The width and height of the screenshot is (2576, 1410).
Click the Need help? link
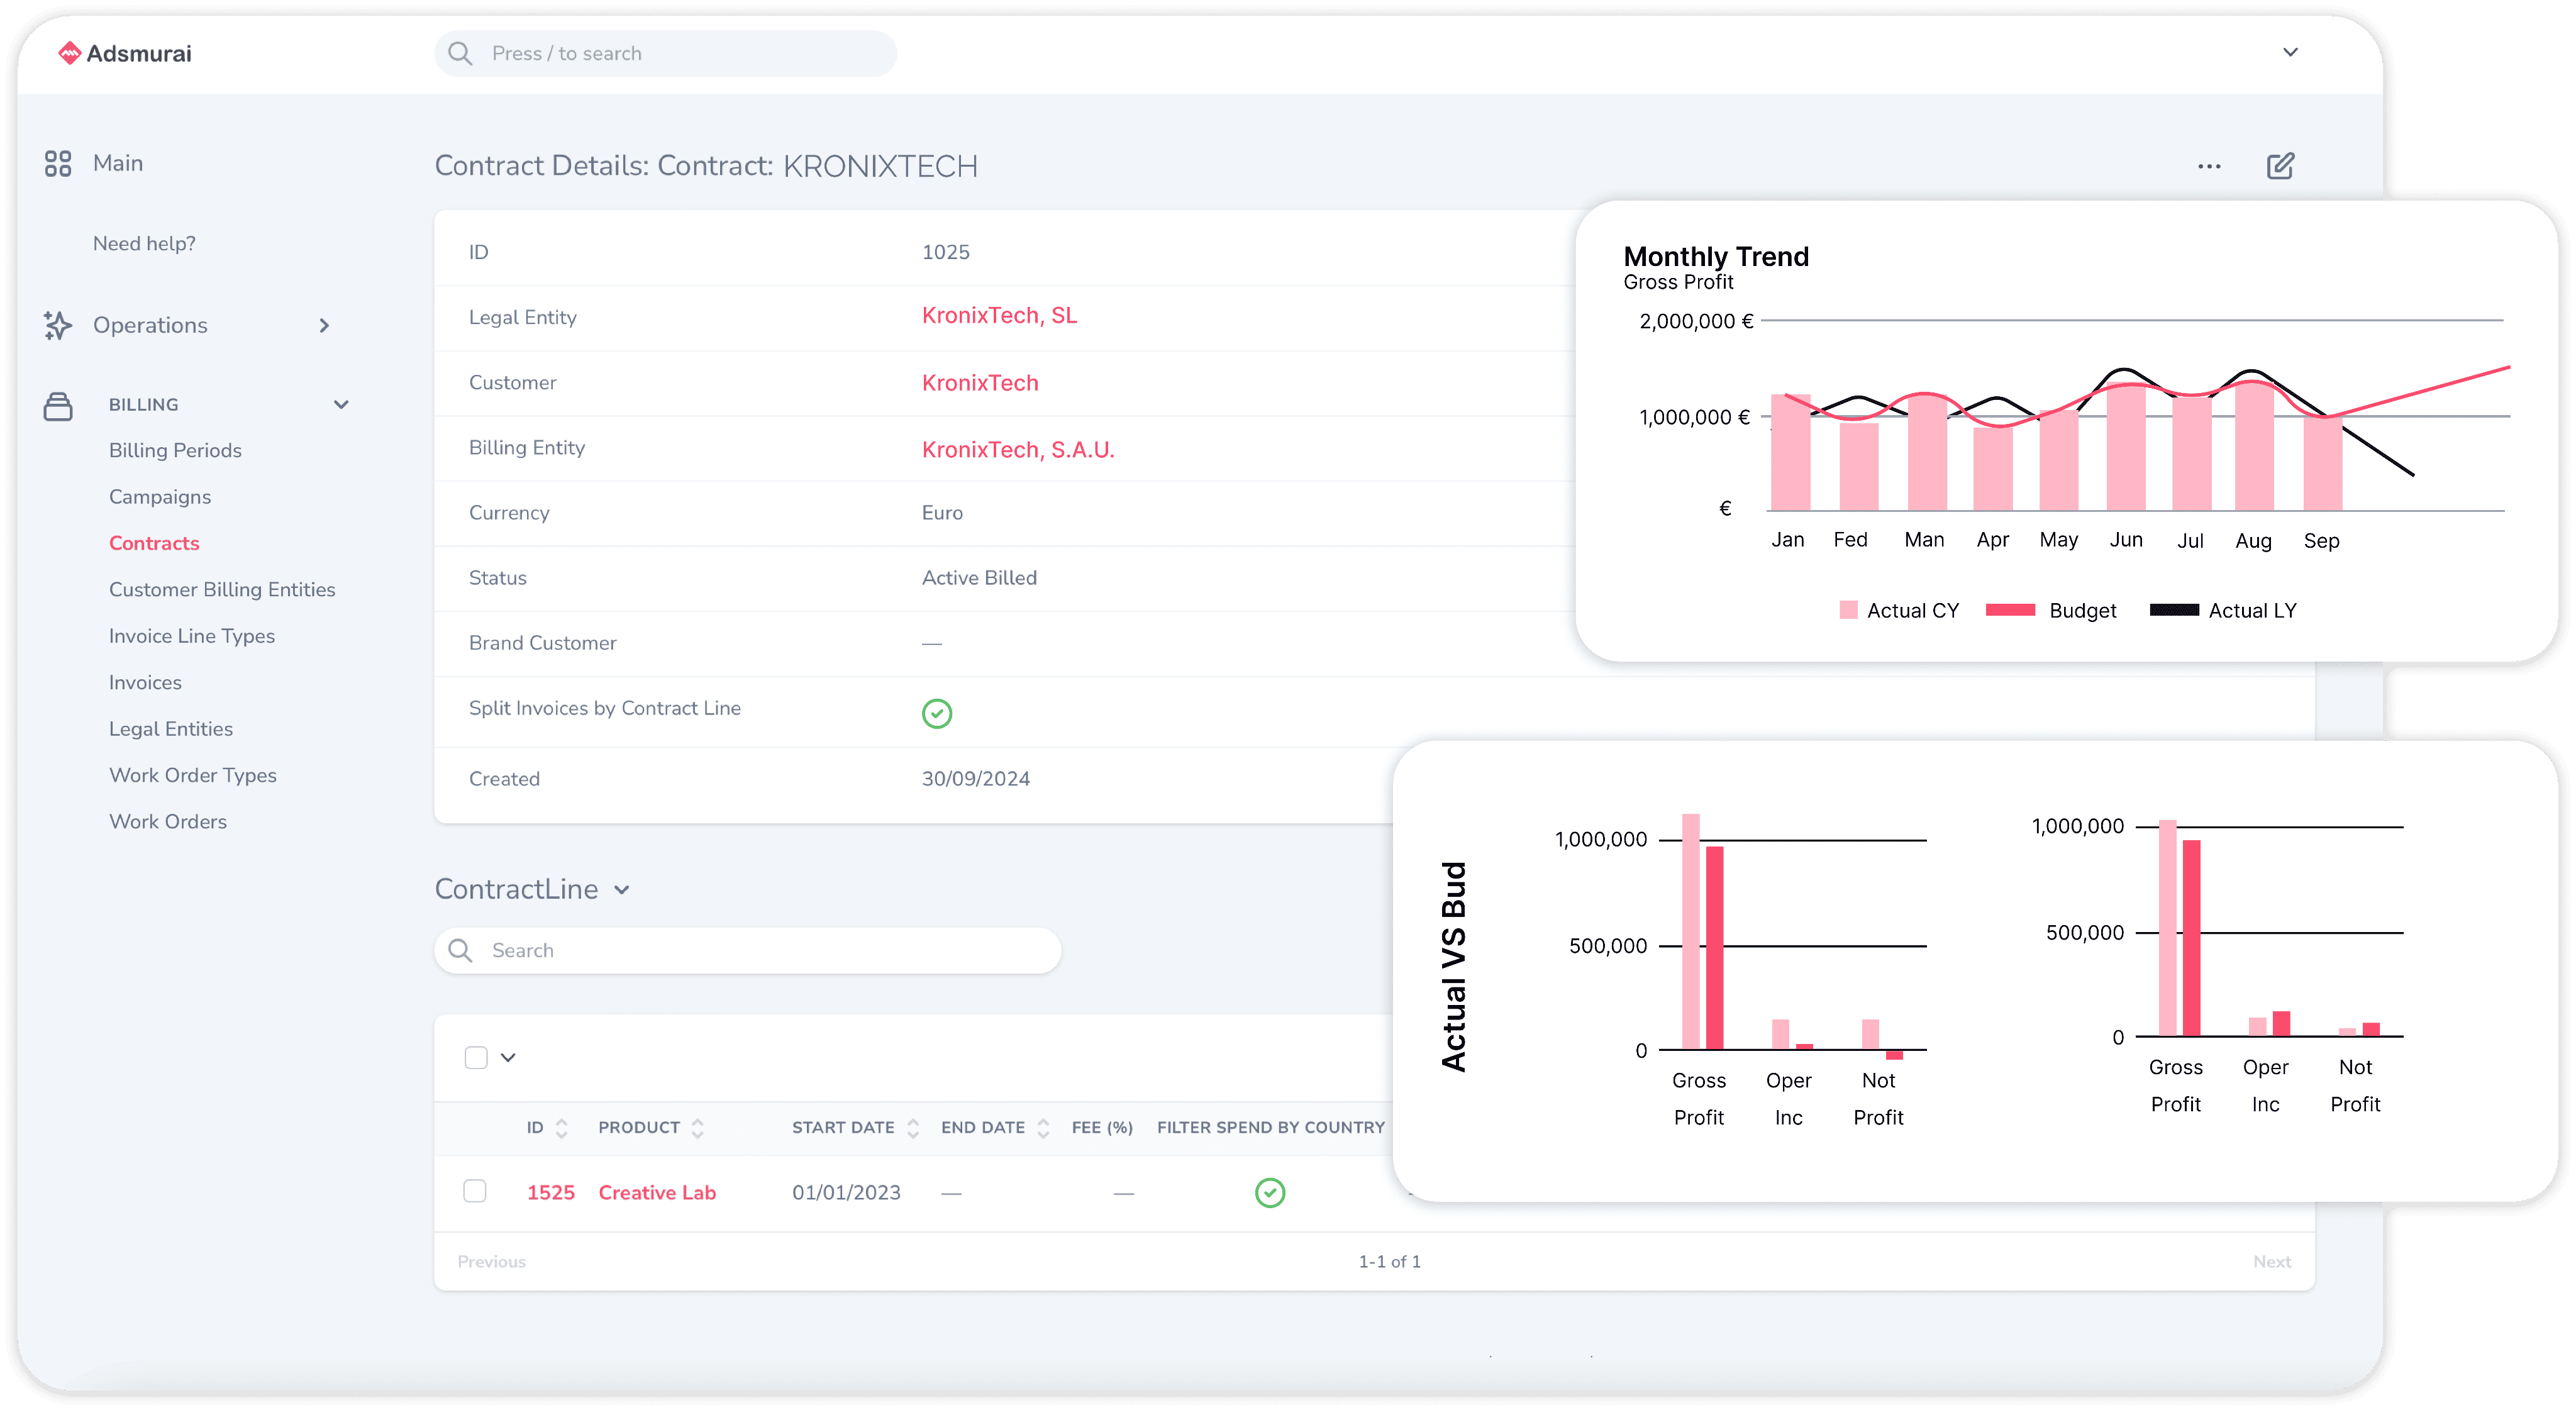click(x=144, y=243)
